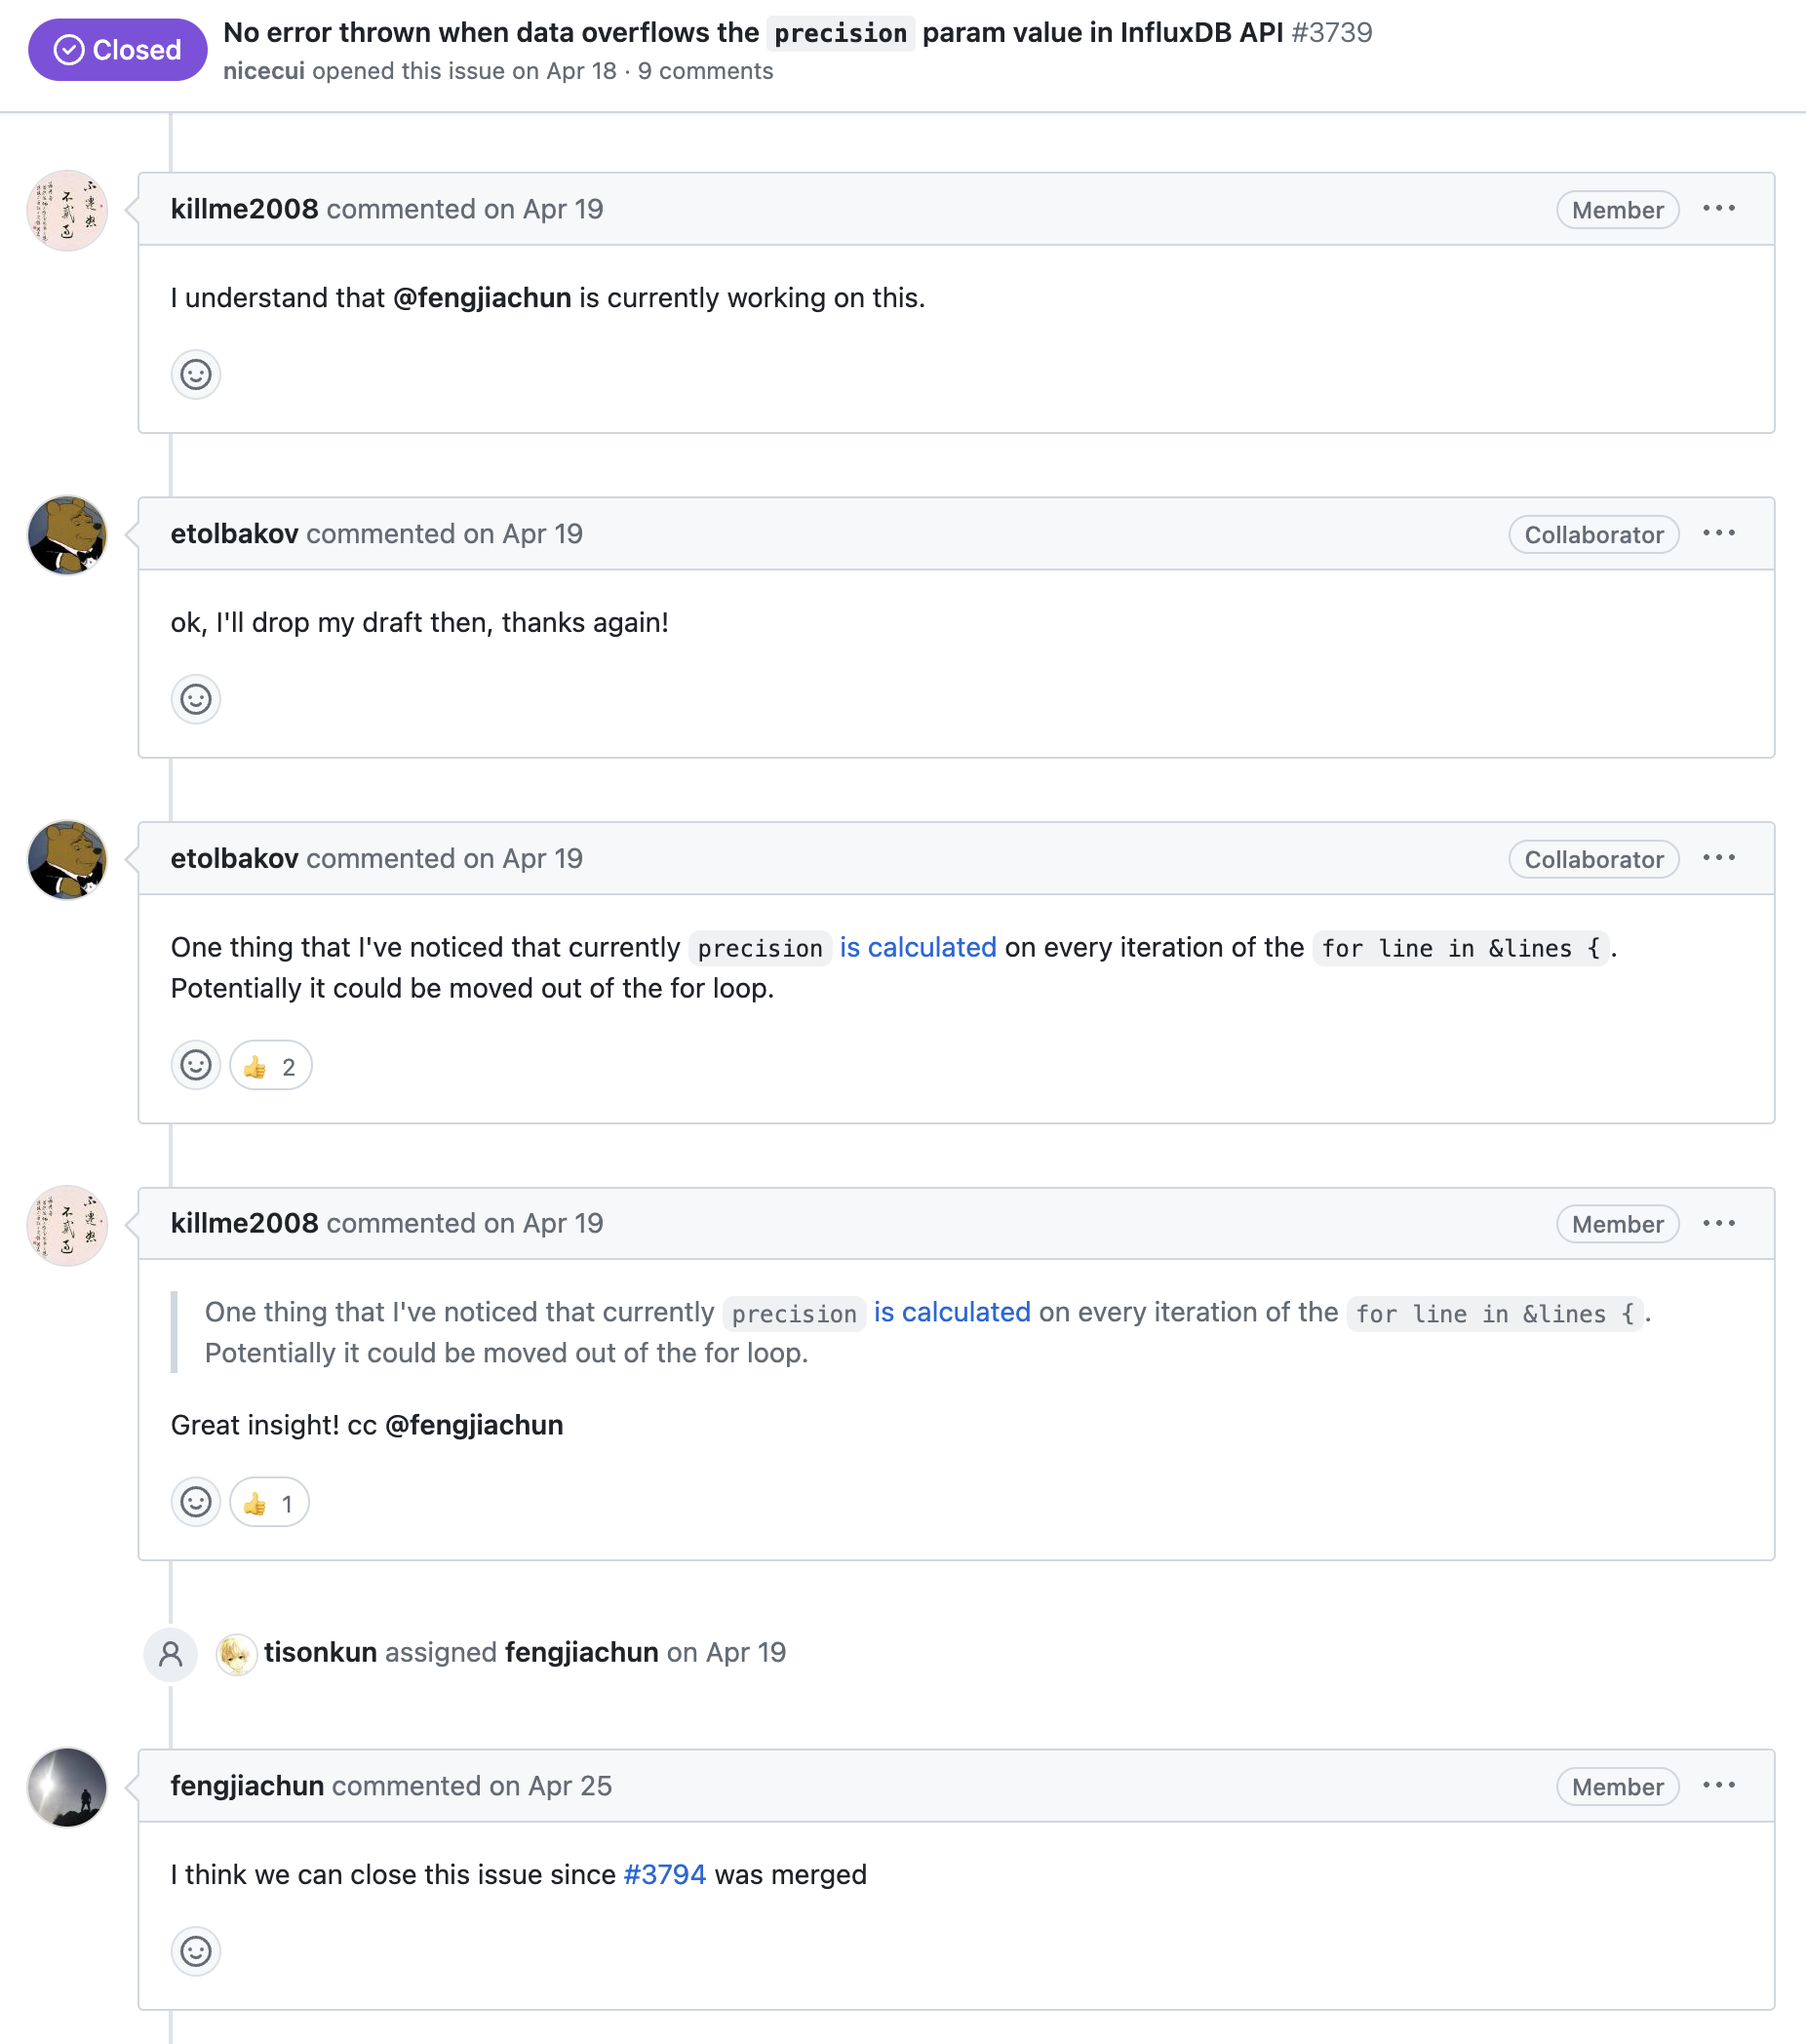This screenshot has width=1806, height=2044.
Task: Open the #3794 pull request link
Action: 664,1875
